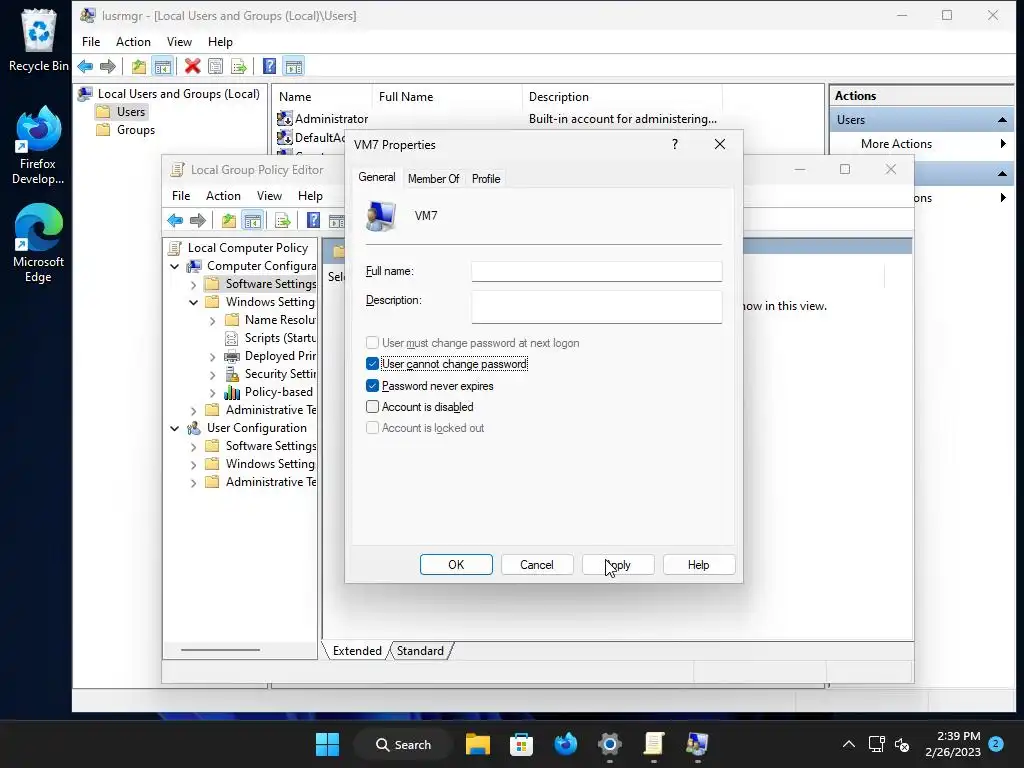Screen dimensions: 1024x768
Task: Click Description column header in lusrmgr
Action: tap(622, 97)
